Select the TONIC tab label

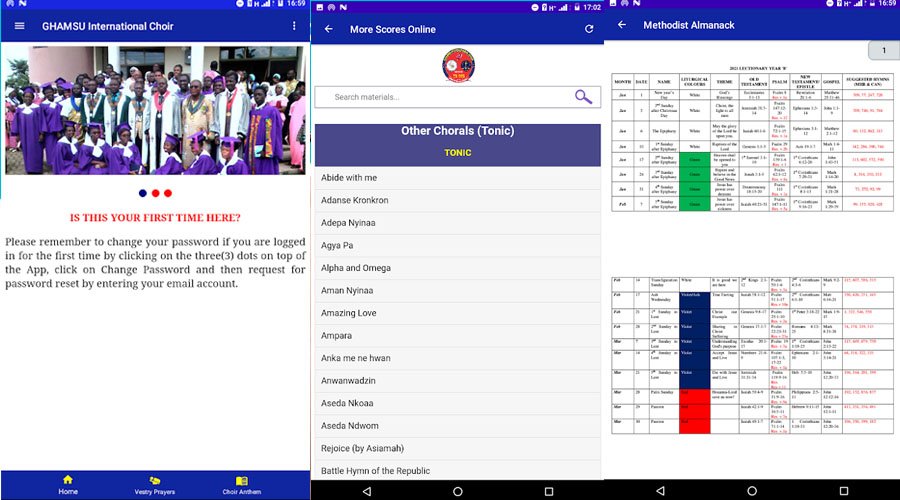(x=457, y=153)
